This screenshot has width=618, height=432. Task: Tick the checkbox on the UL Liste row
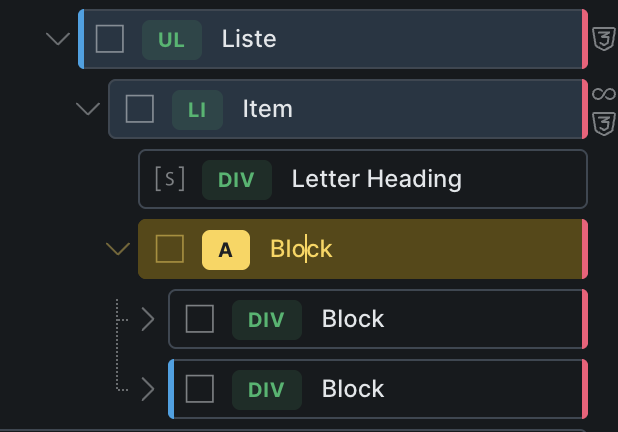(x=110, y=39)
